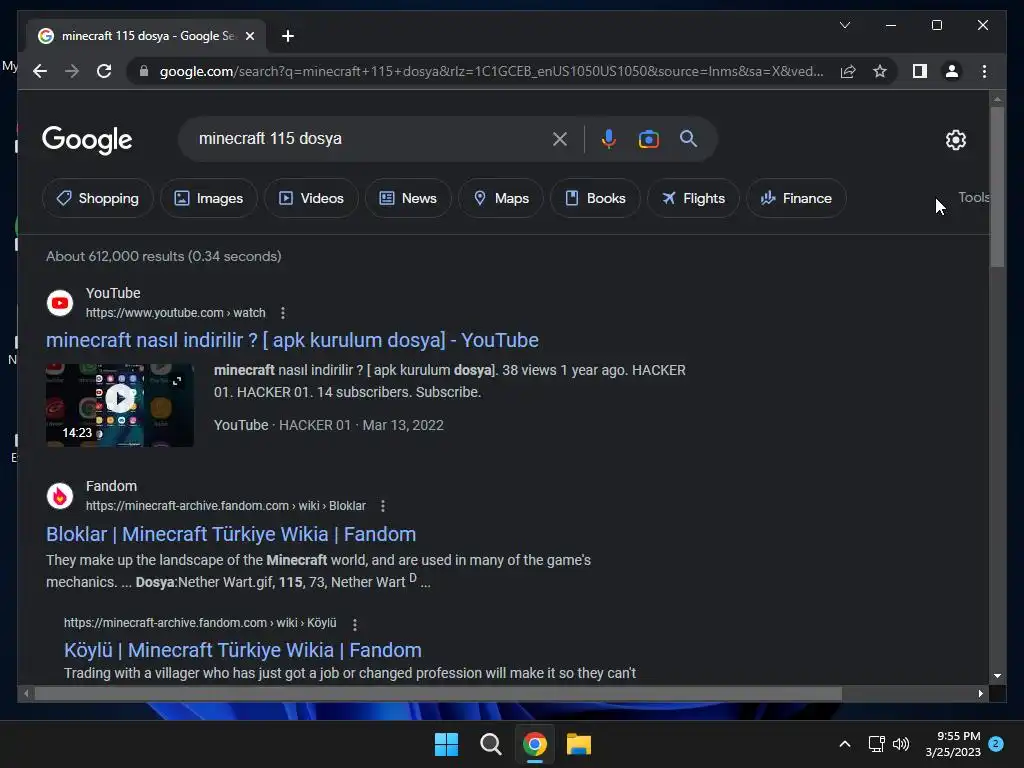Filter results by Books
This screenshot has height=768, width=1024.
click(x=595, y=198)
